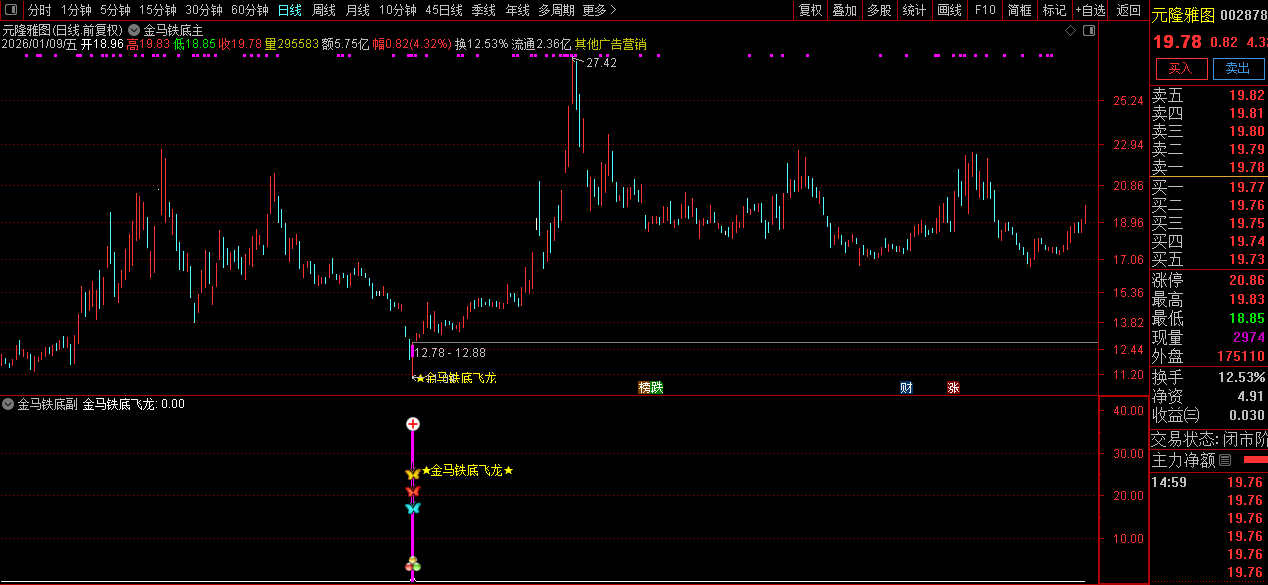
Task: Click the ★金马铁底飞龙★ label in sub chart
Action: (x=467, y=470)
